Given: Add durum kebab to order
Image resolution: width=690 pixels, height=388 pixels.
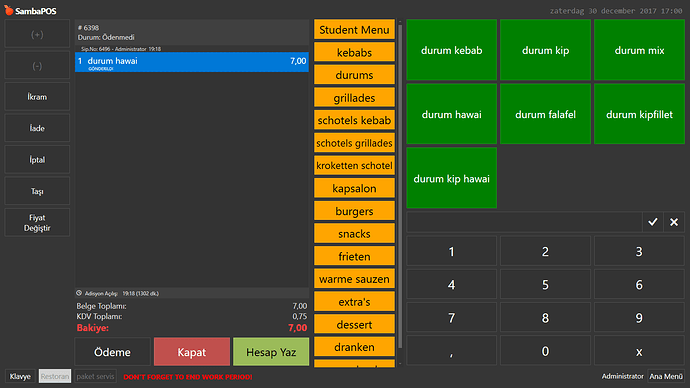Looking at the screenshot, I should [x=451, y=50].
